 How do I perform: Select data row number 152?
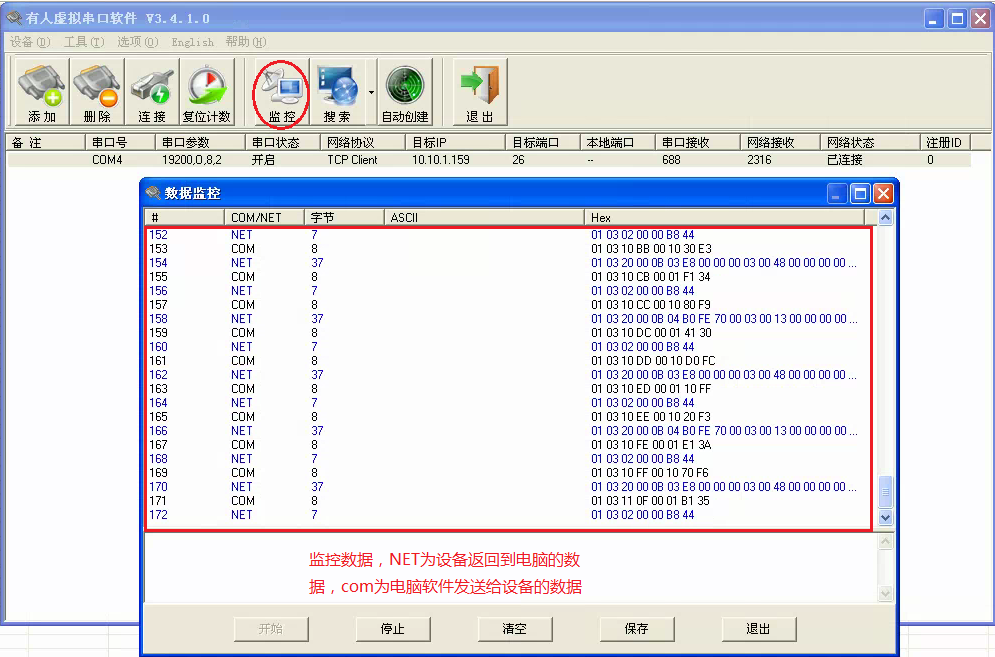508,235
